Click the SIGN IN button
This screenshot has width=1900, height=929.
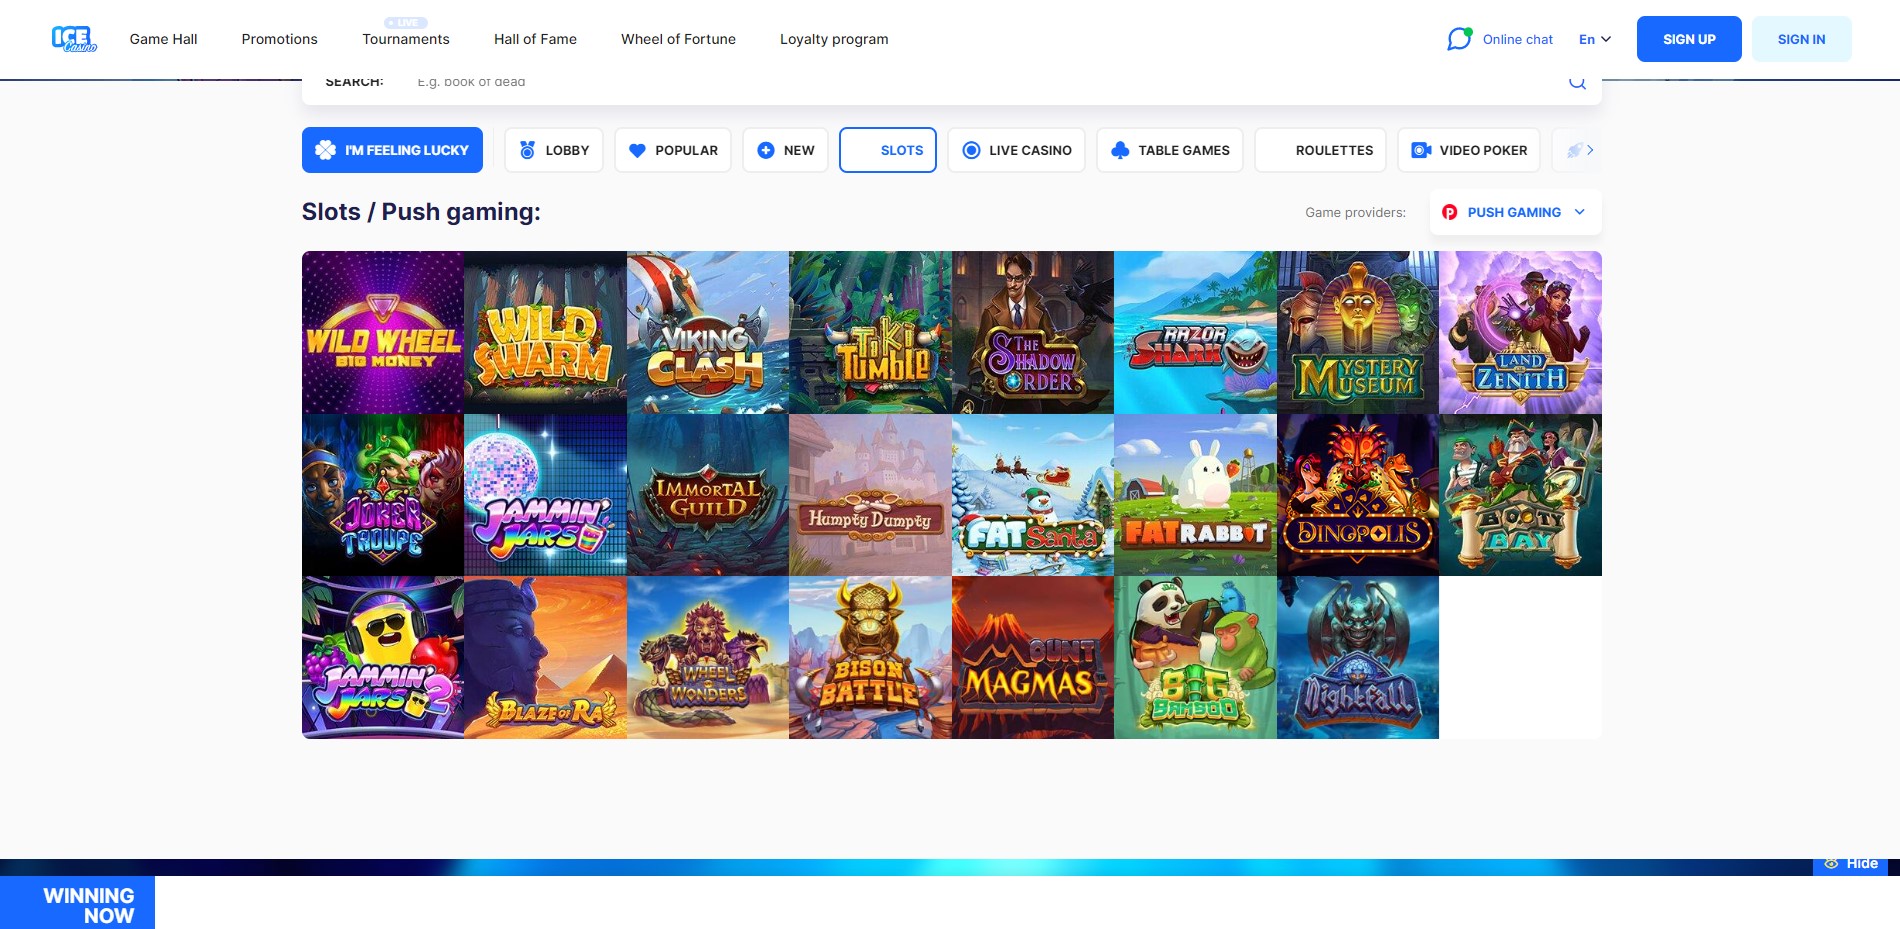1801,39
